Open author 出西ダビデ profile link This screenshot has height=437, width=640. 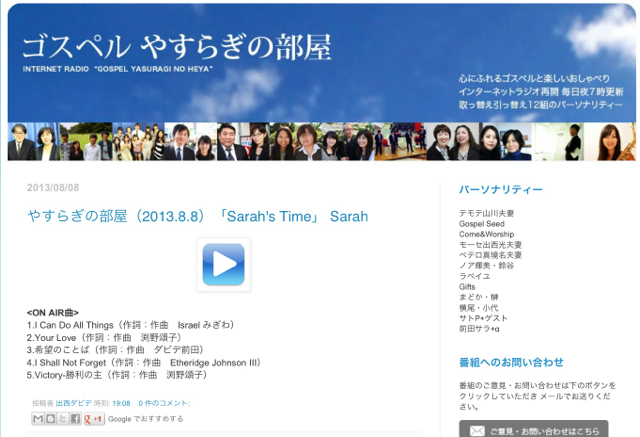pyautogui.click(x=76, y=403)
